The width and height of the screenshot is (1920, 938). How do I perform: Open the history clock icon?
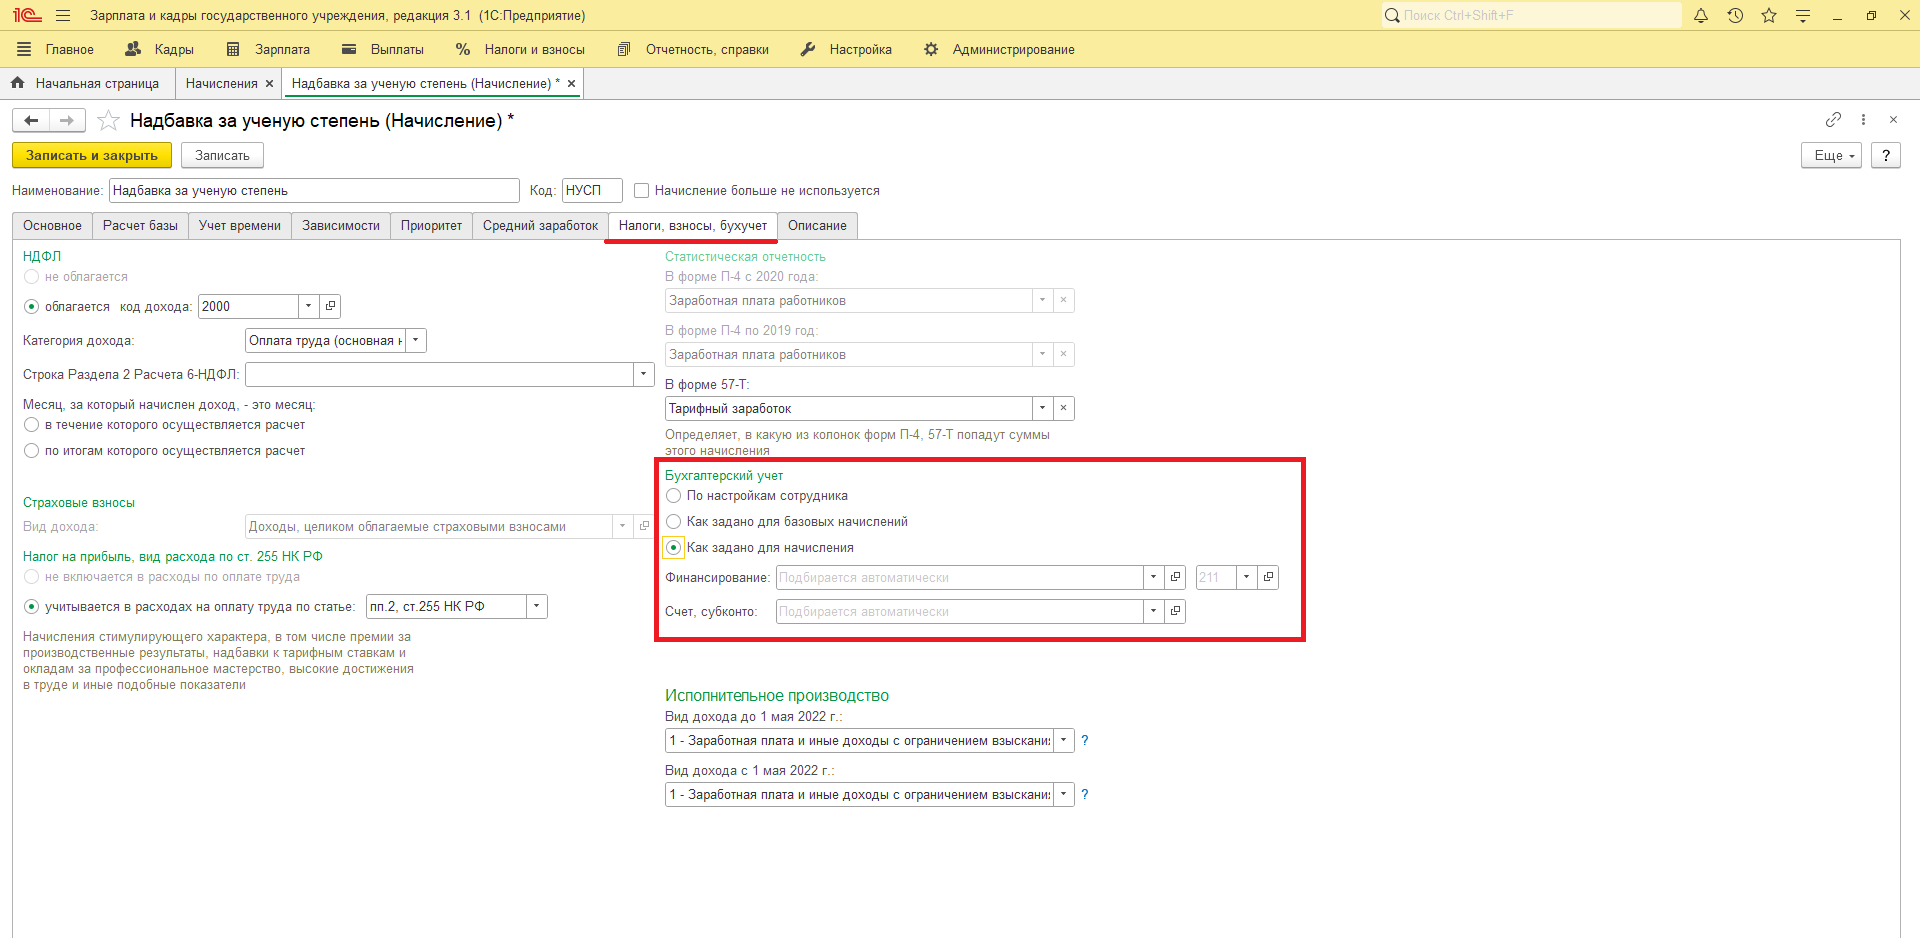click(1735, 15)
